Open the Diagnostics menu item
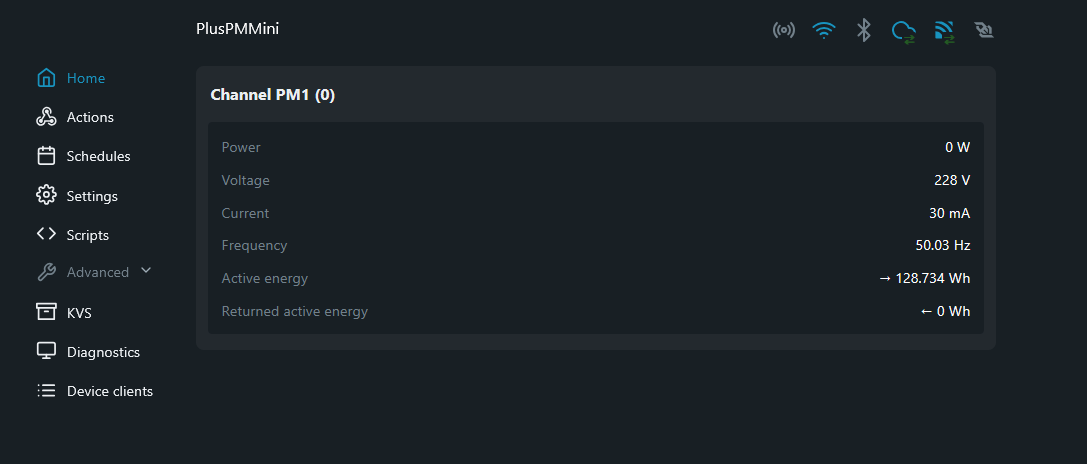Viewport: 1087px width, 464px height. coord(103,352)
